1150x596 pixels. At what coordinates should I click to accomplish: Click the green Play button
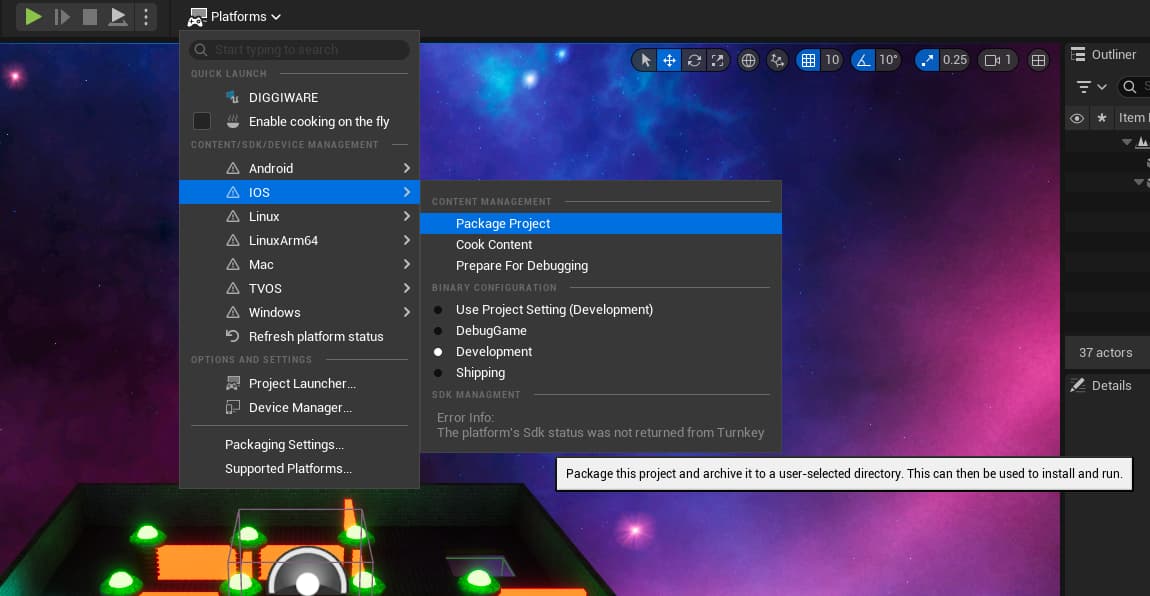coord(34,17)
